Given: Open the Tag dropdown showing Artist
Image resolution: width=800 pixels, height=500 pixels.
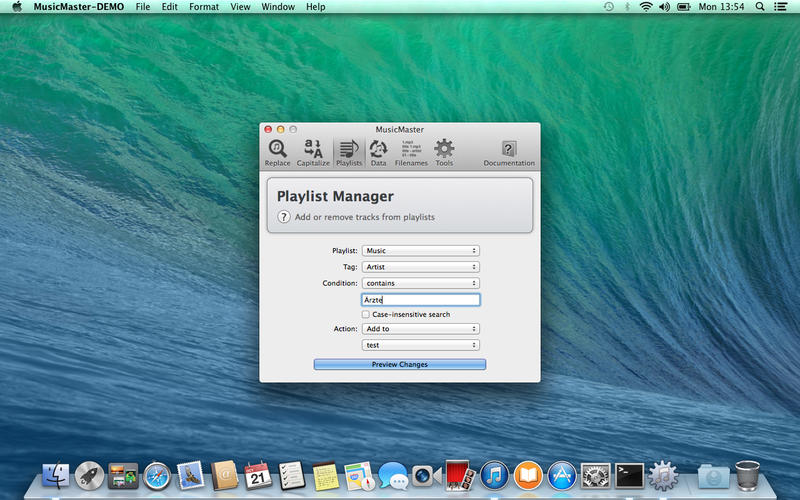Looking at the screenshot, I should click(x=421, y=267).
